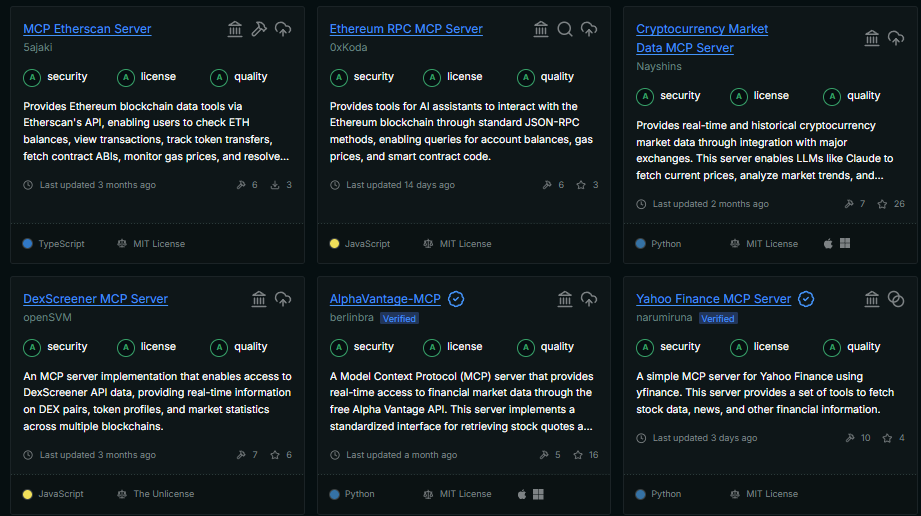Click the author name berlinbra
Viewport: 921px width, 516px height.
351,317
